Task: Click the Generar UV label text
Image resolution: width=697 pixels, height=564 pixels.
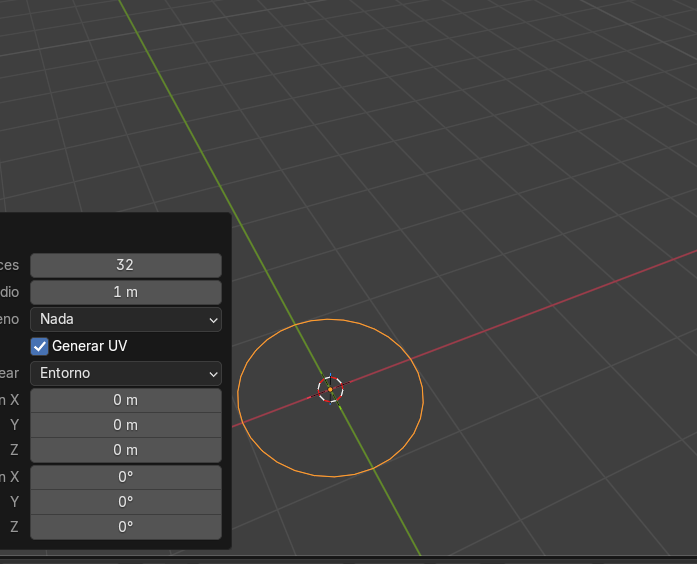Action: point(90,346)
